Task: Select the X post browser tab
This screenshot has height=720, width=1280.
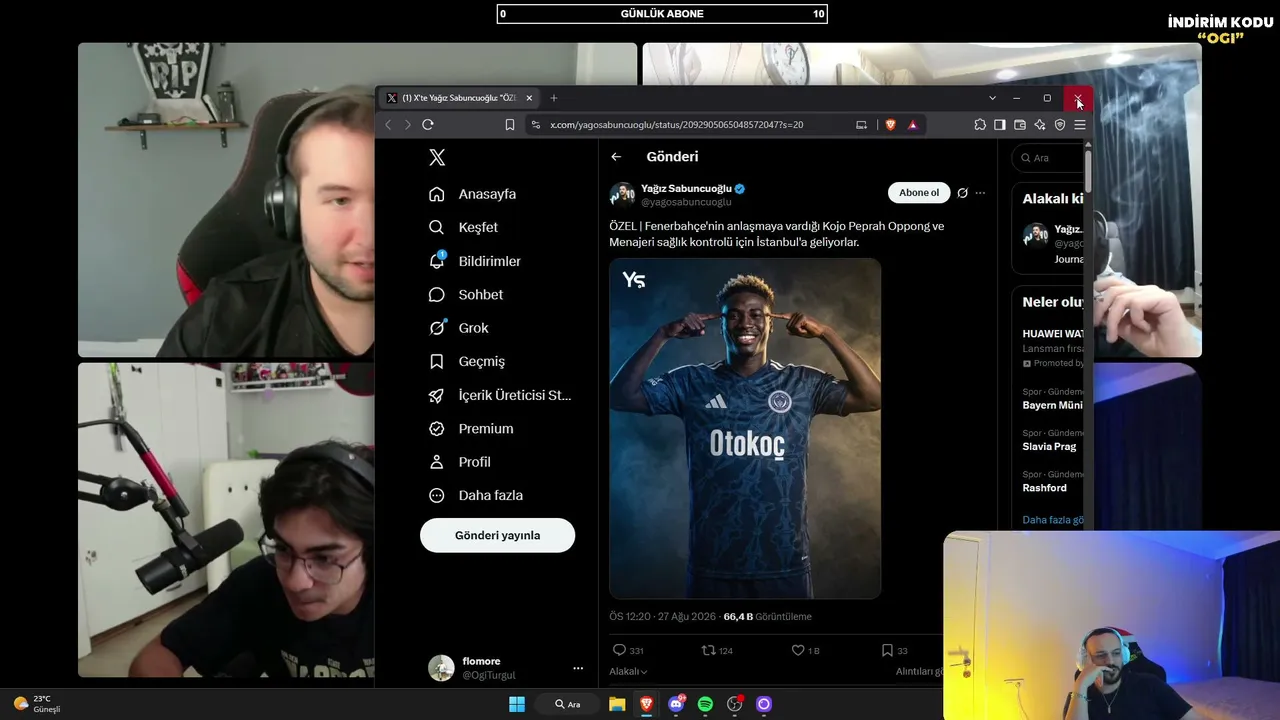Action: pyautogui.click(x=461, y=98)
